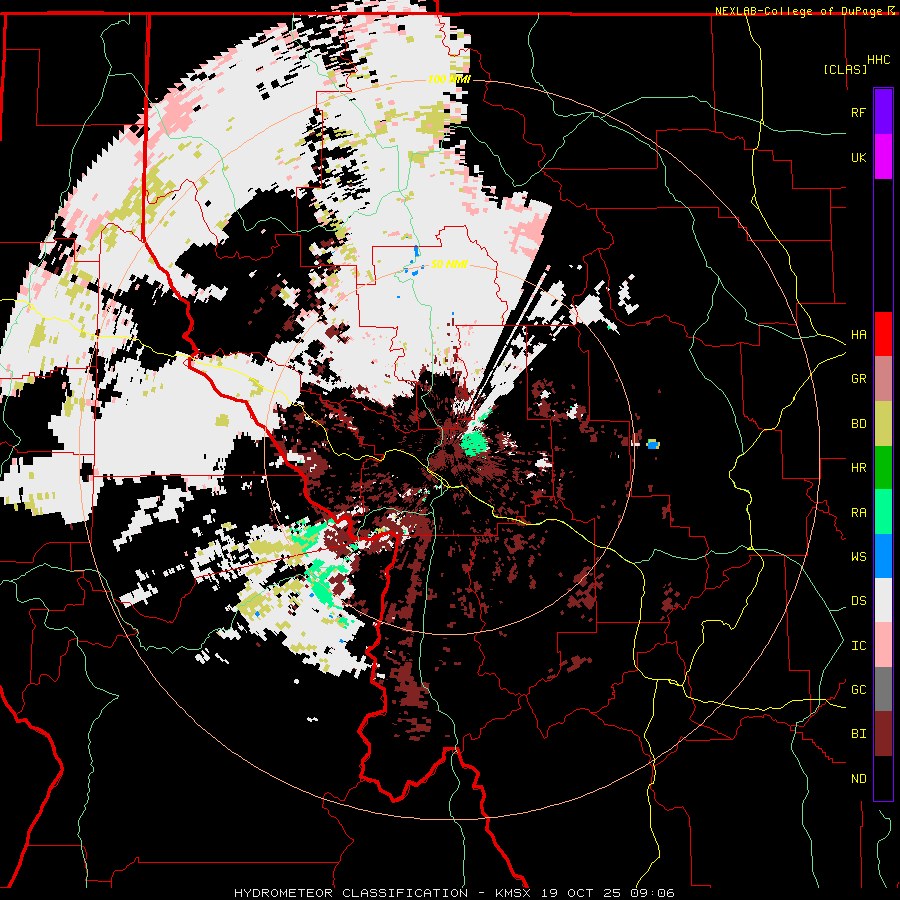Click the ND legend label
Viewport: 900px width, 900px height.
pos(858,779)
